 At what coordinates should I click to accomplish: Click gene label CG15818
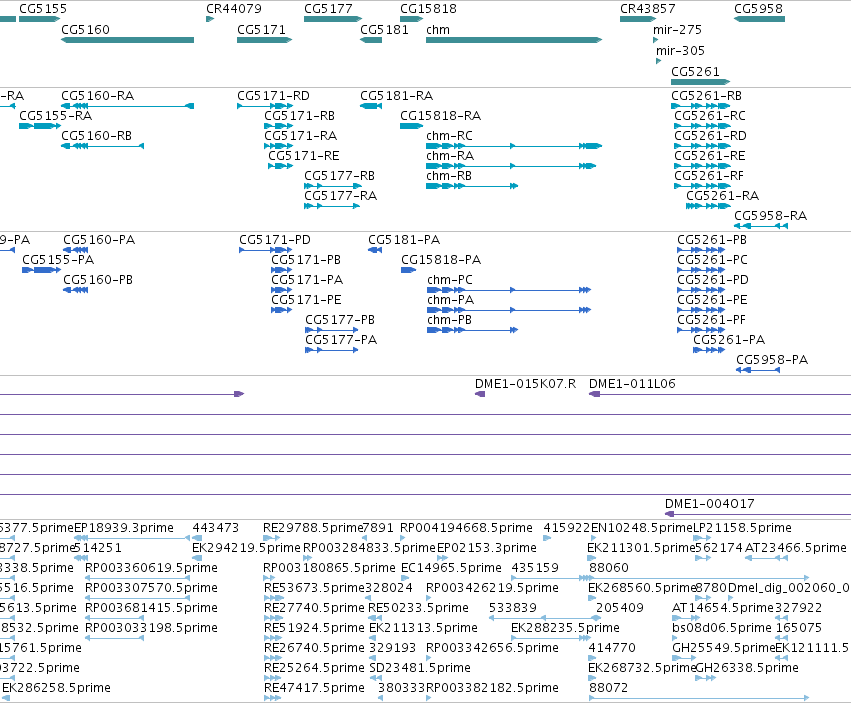pos(429,9)
